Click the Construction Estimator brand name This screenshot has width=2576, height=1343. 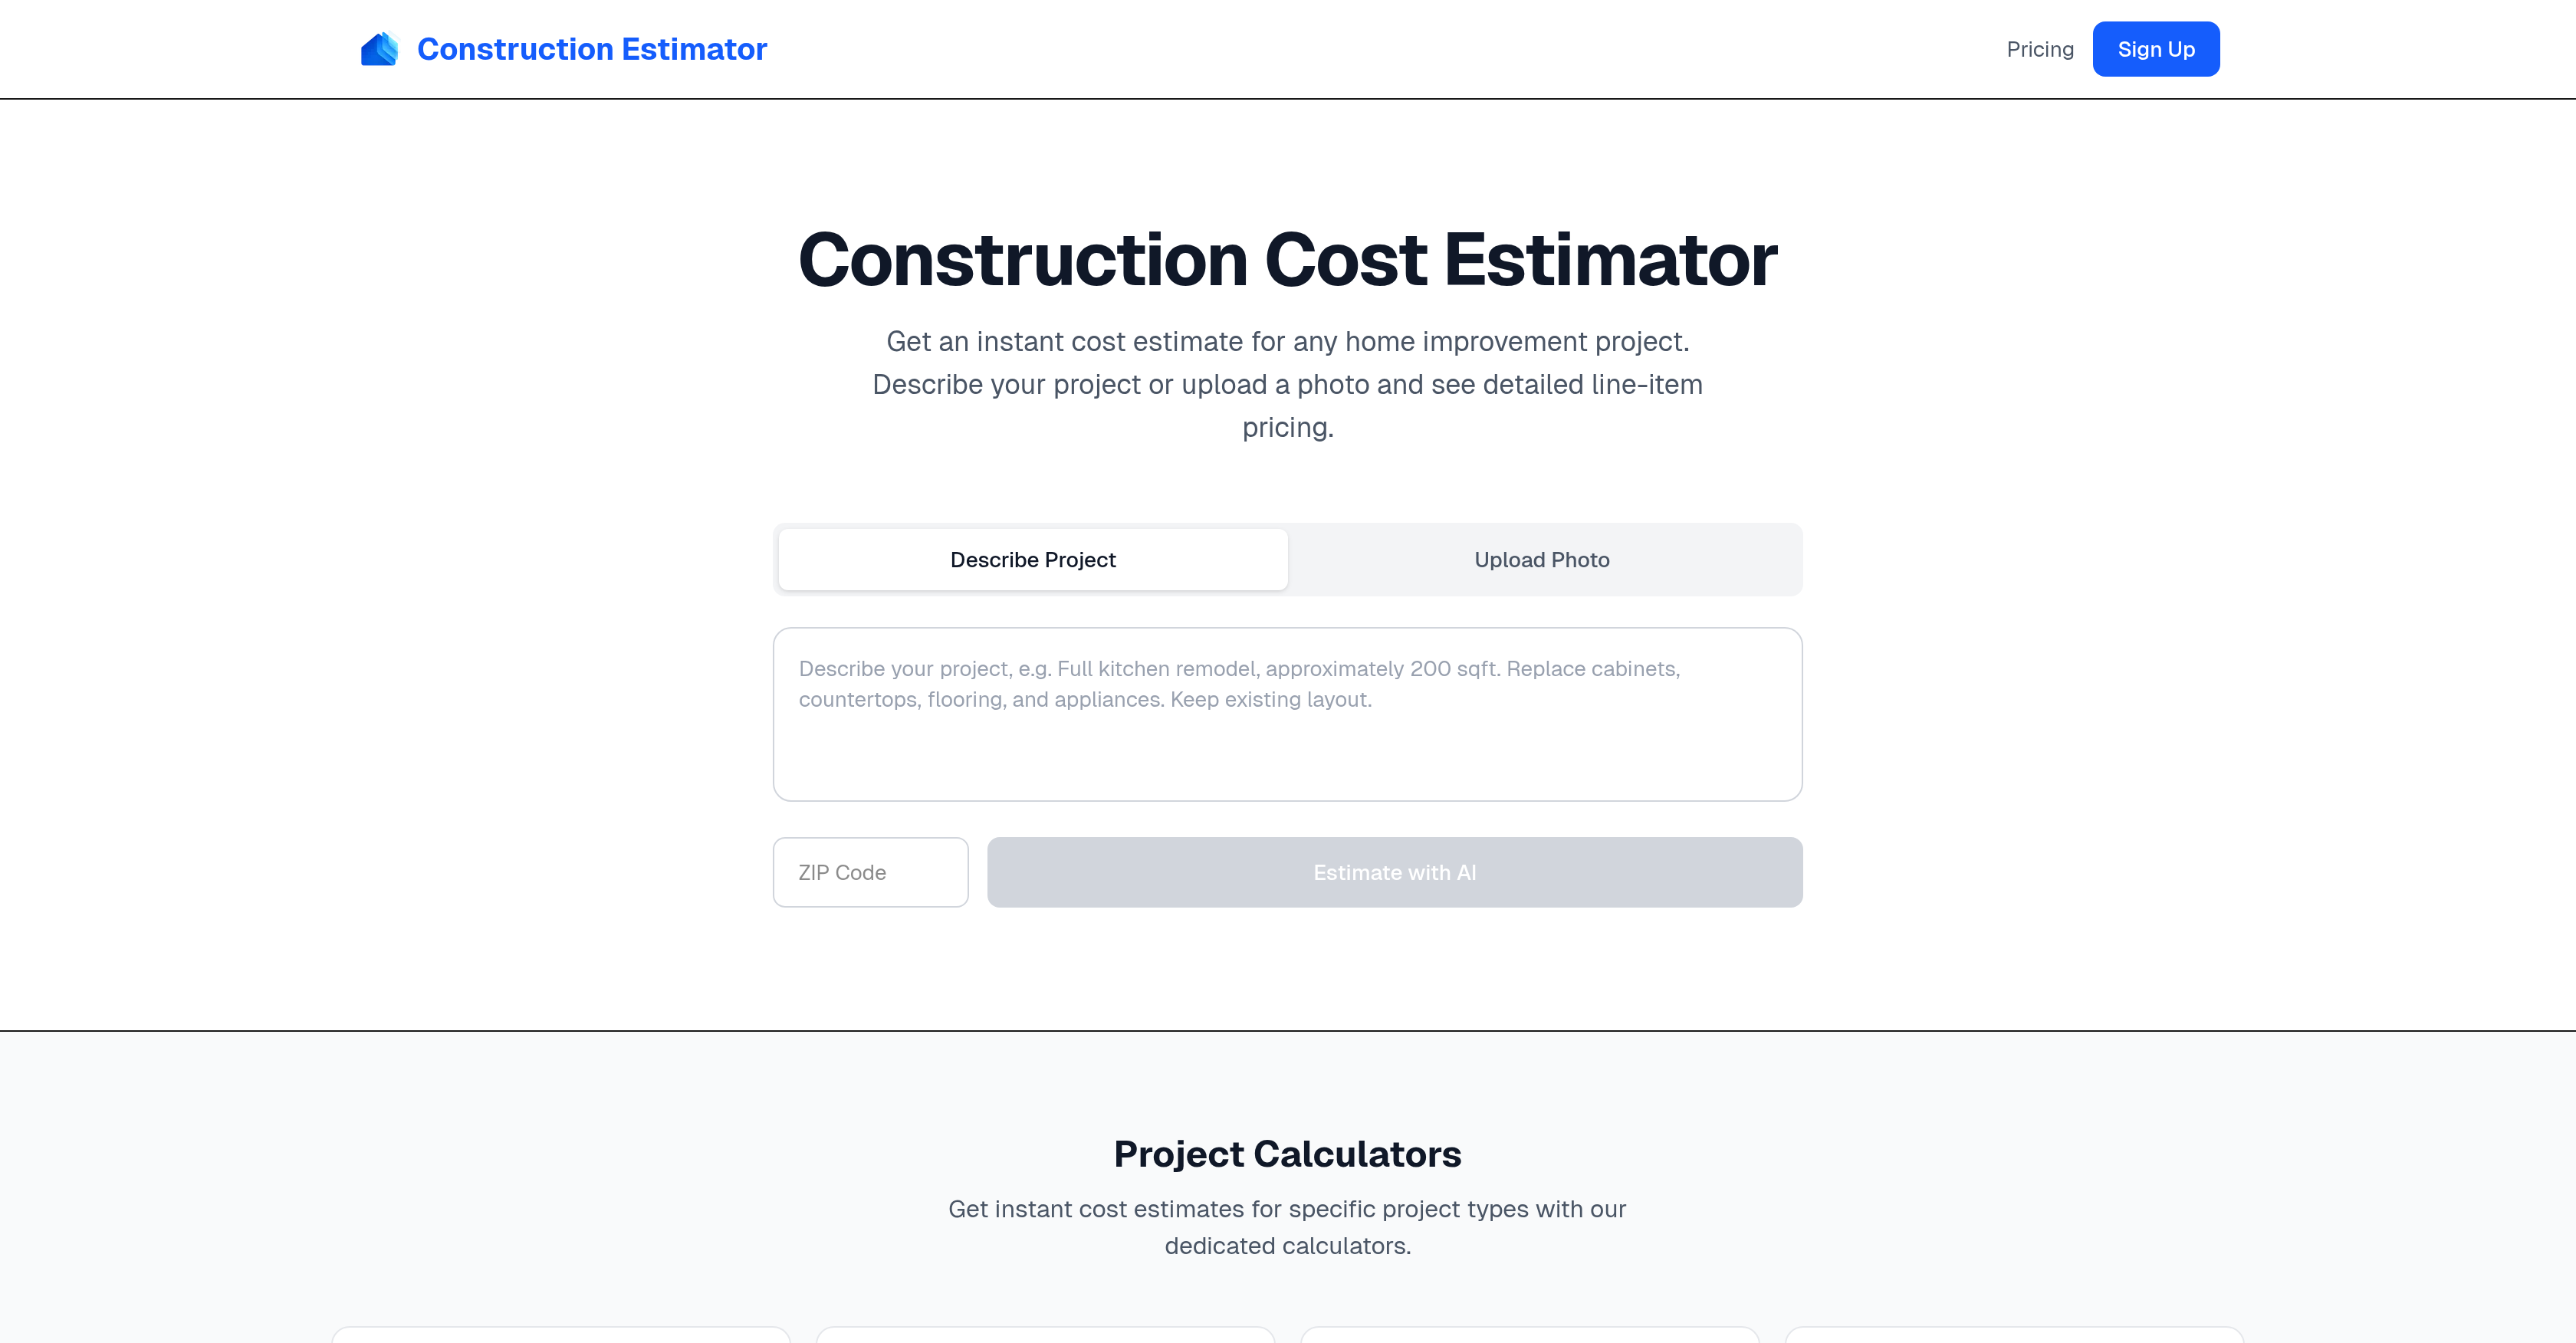pyautogui.click(x=591, y=49)
